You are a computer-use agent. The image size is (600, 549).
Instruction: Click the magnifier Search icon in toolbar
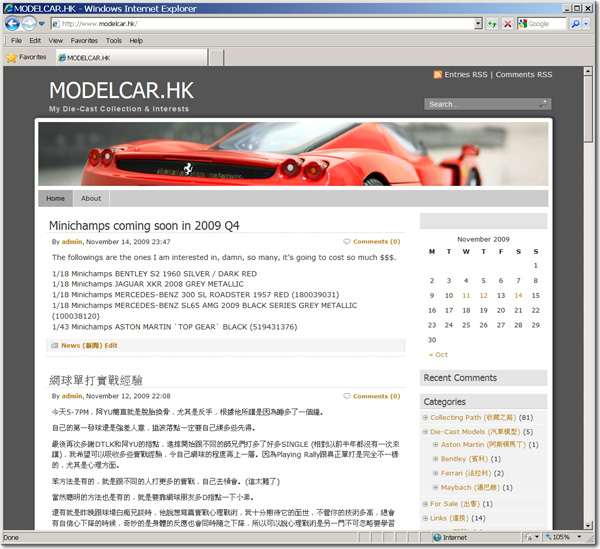(x=575, y=24)
